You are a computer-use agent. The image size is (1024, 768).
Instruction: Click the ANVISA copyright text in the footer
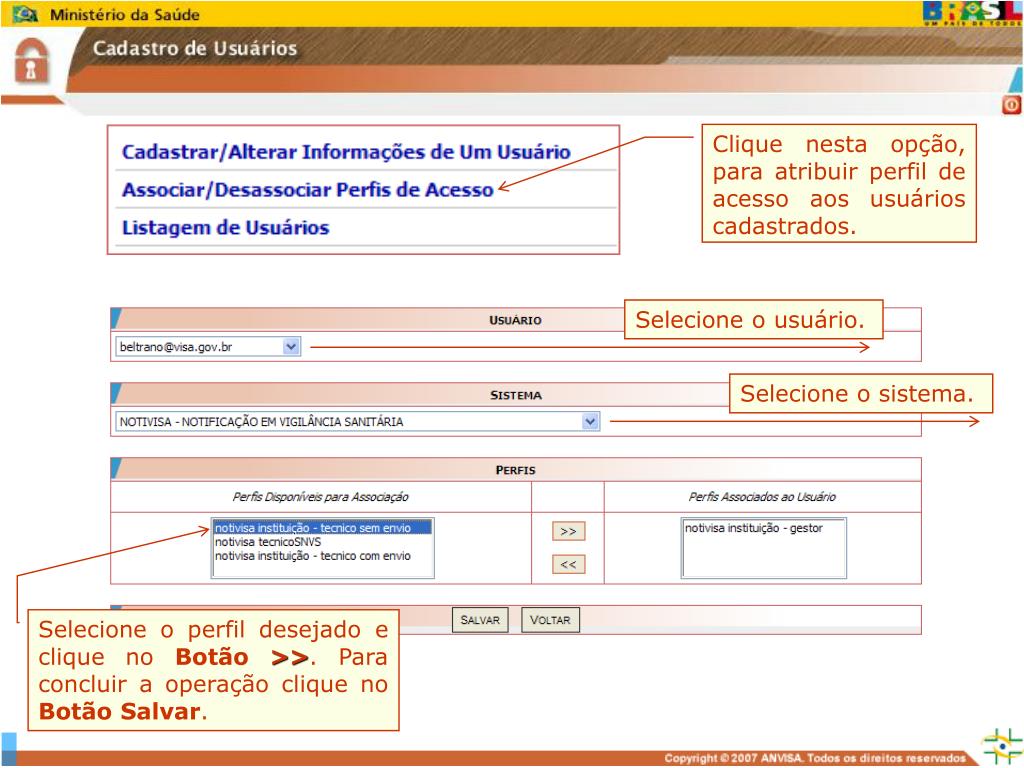click(x=815, y=758)
